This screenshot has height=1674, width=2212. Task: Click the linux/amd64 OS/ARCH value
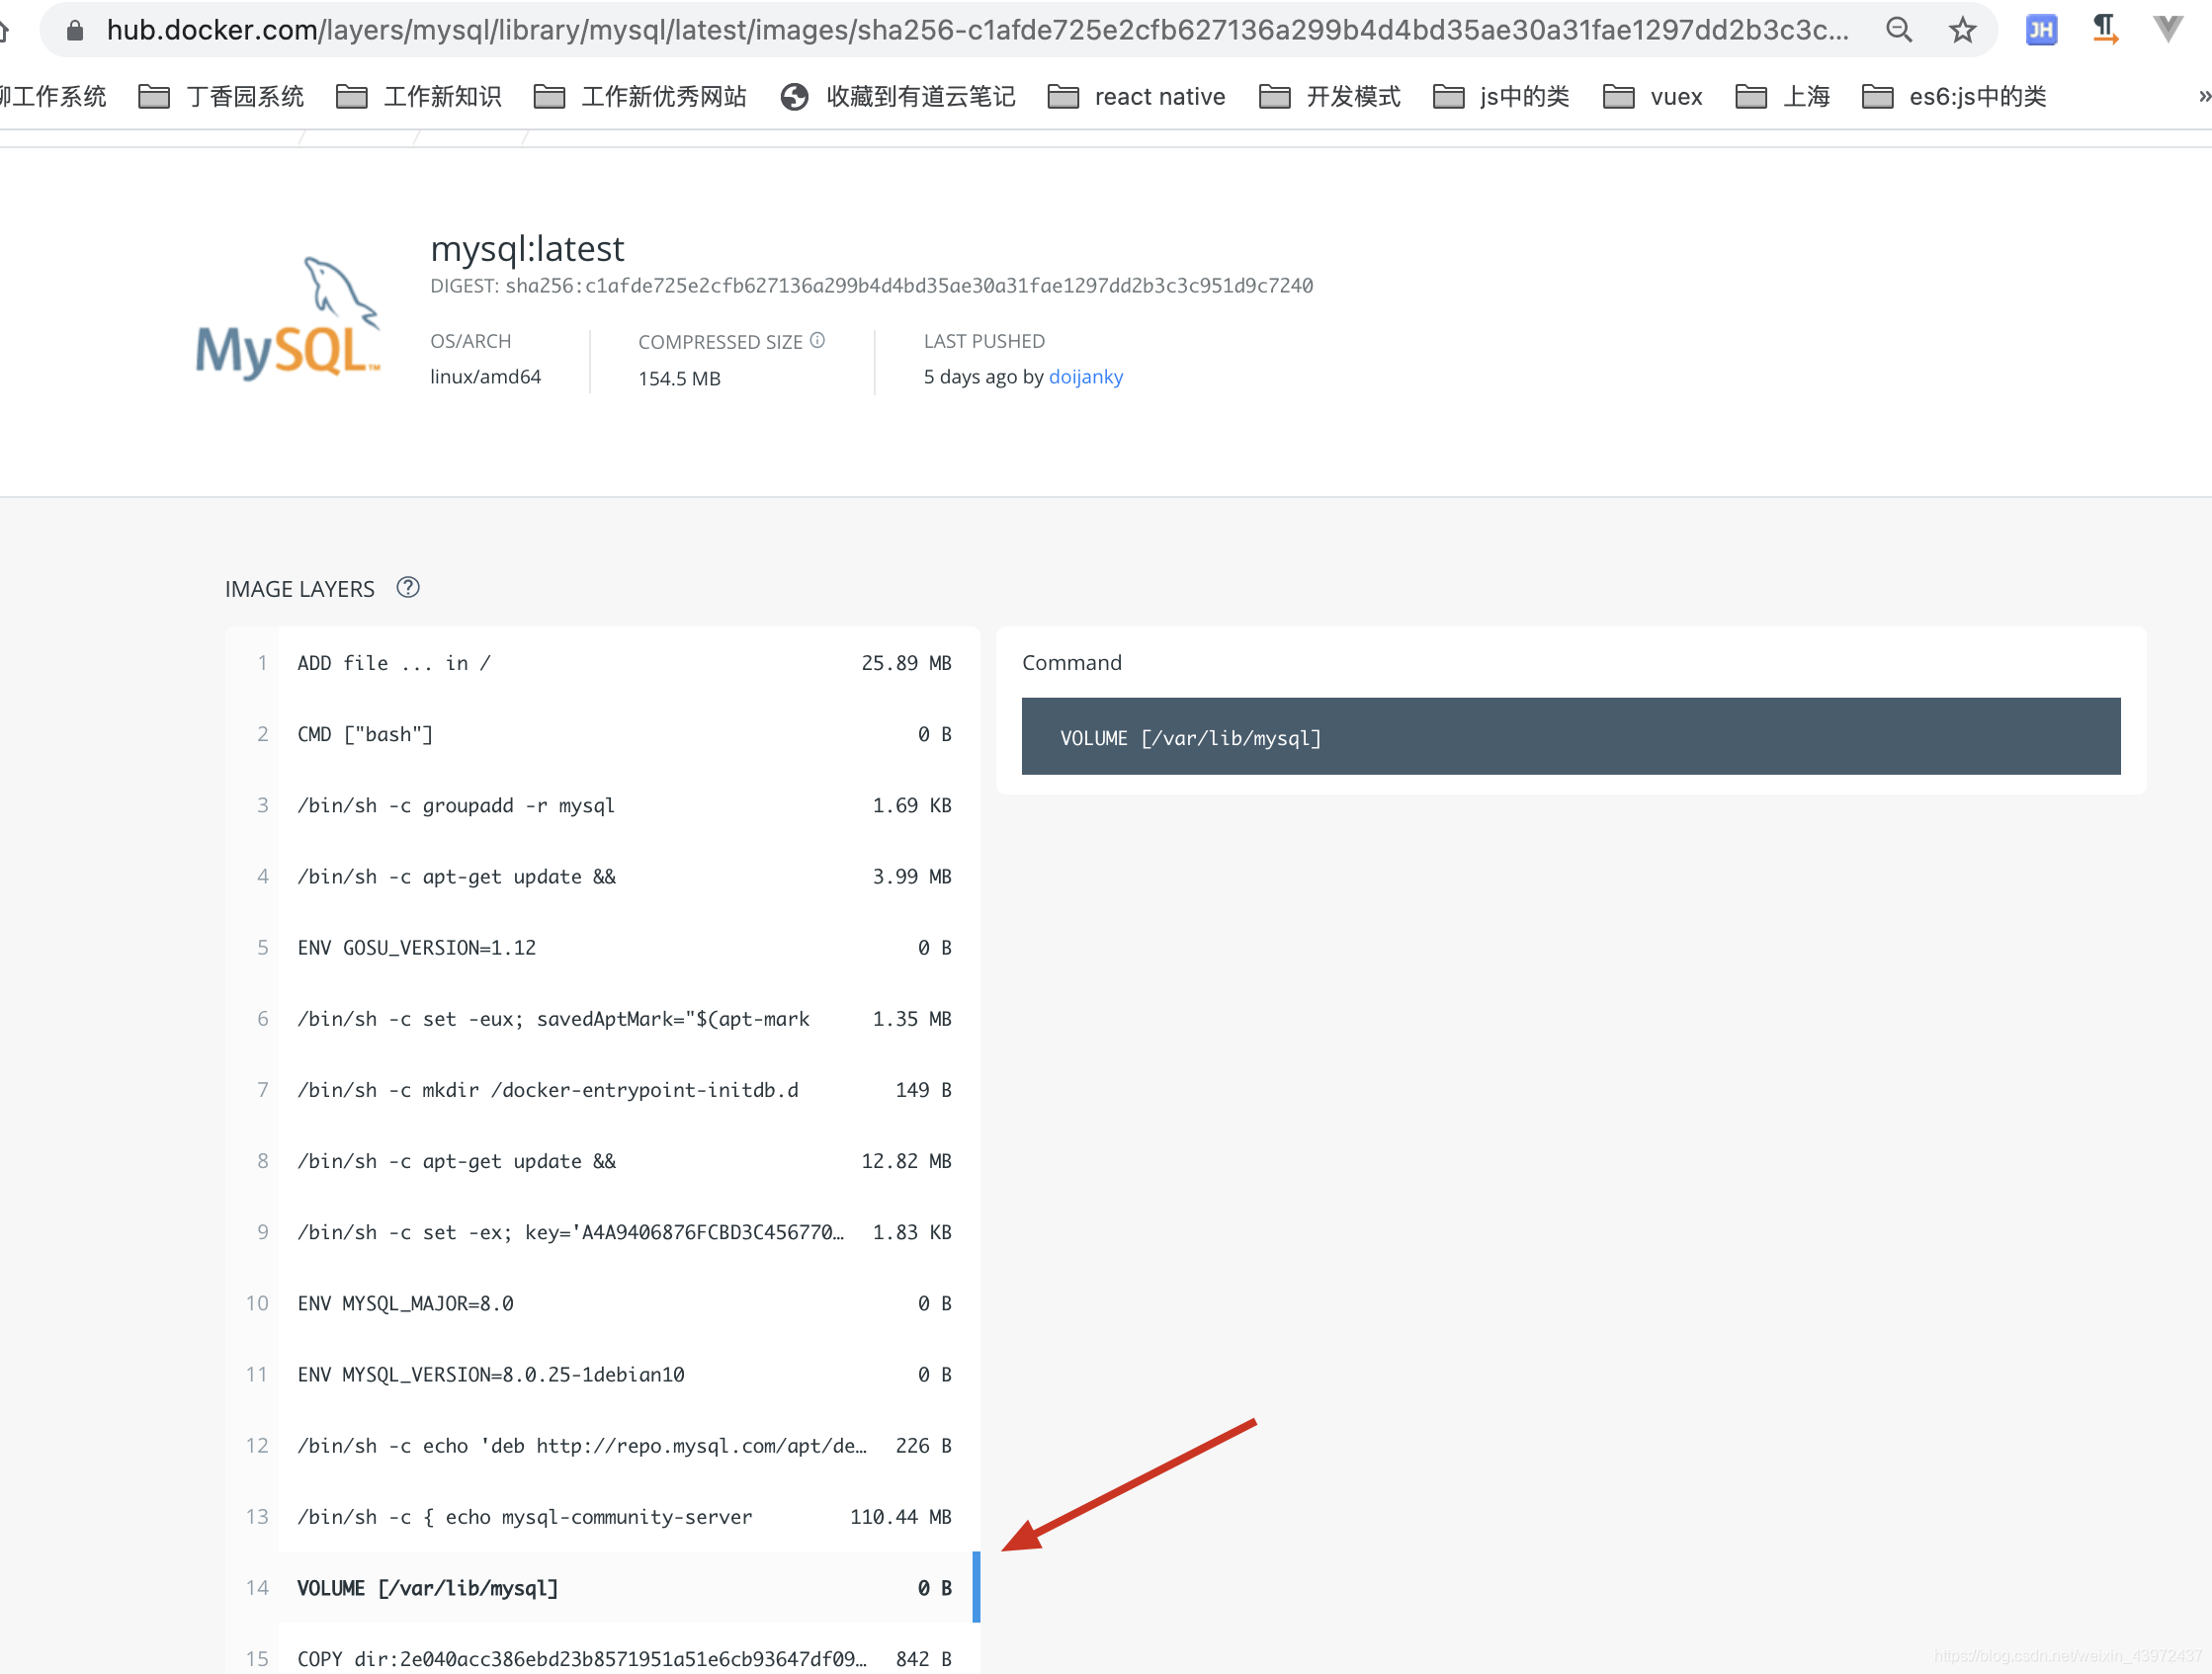pos(485,377)
